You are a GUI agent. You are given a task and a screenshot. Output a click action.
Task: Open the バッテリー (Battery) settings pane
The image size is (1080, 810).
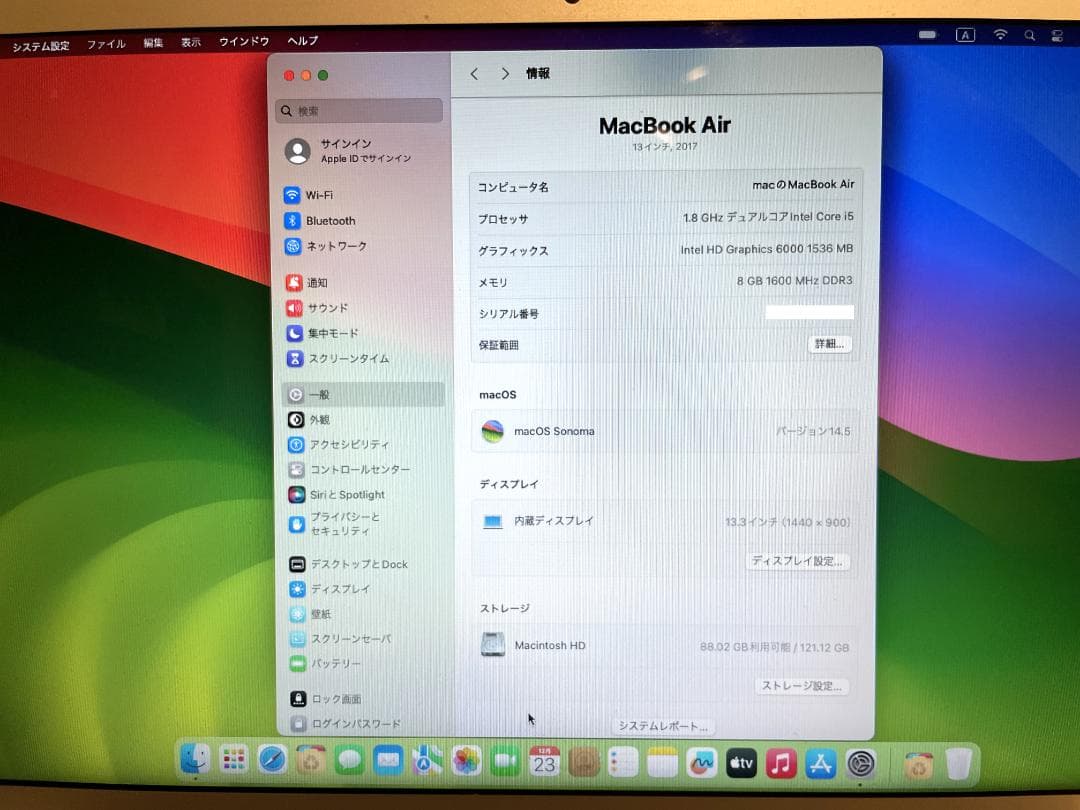330,663
